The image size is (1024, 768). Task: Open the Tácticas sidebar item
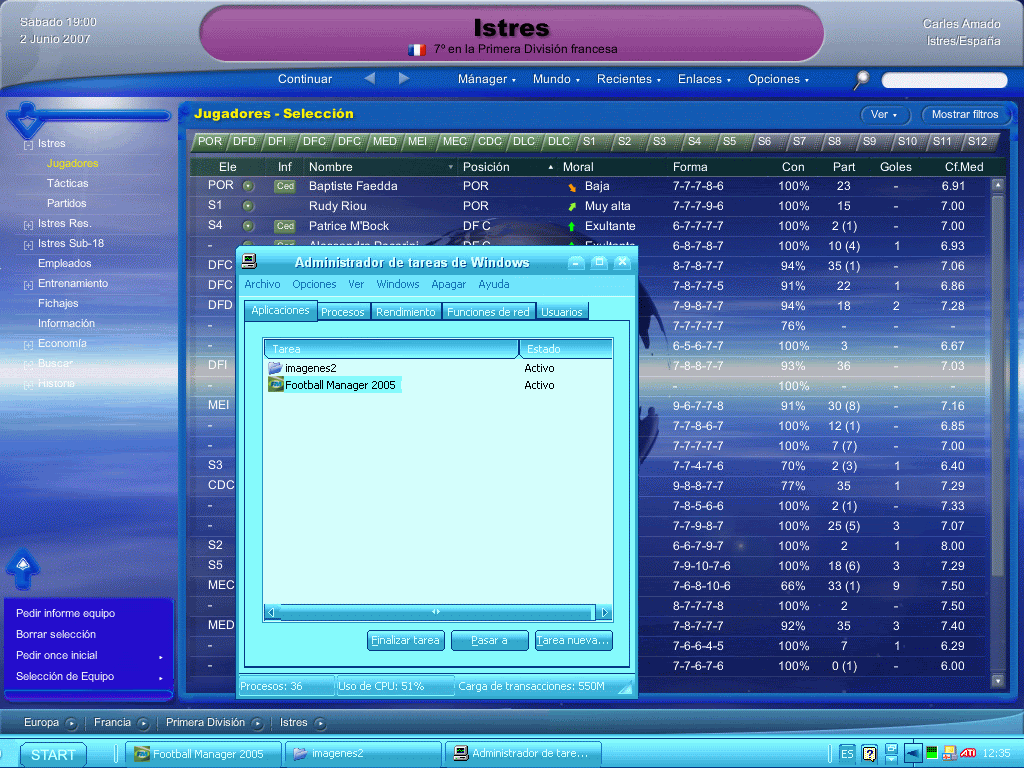(67, 184)
